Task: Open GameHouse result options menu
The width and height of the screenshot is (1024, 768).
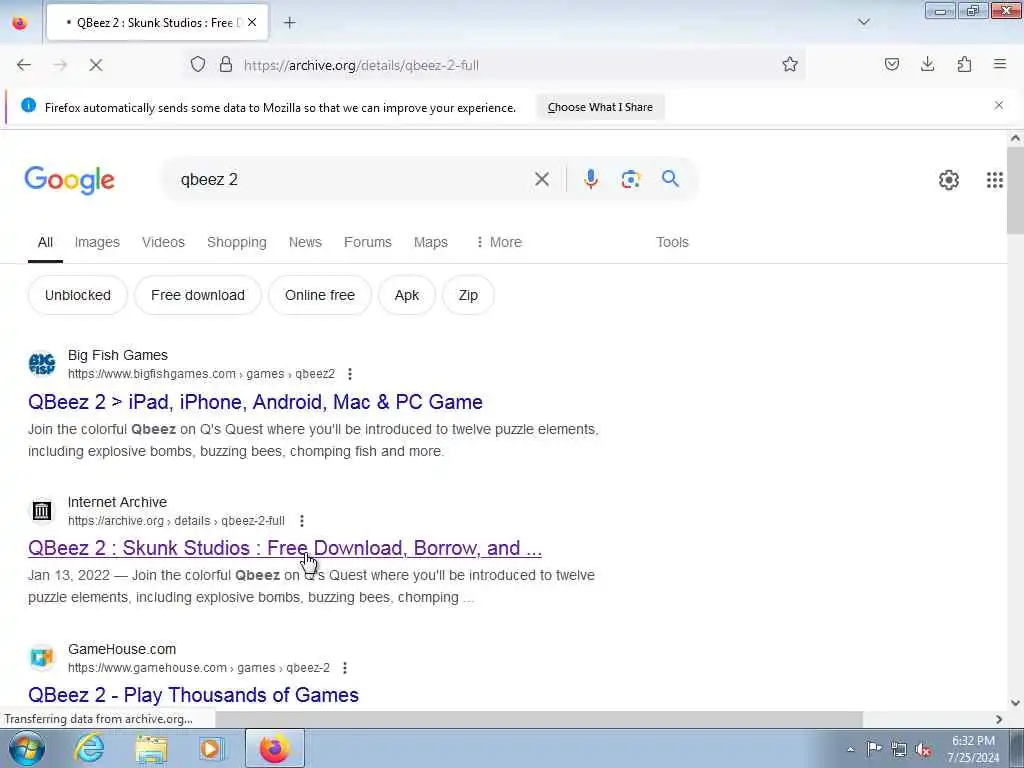Action: pos(345,668)
